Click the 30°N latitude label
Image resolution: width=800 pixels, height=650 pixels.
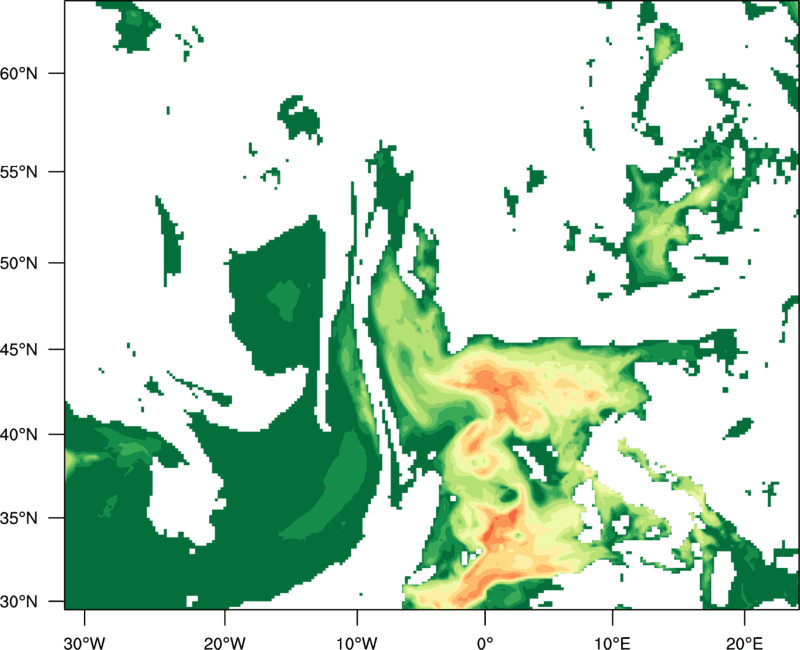click(18, 602)
